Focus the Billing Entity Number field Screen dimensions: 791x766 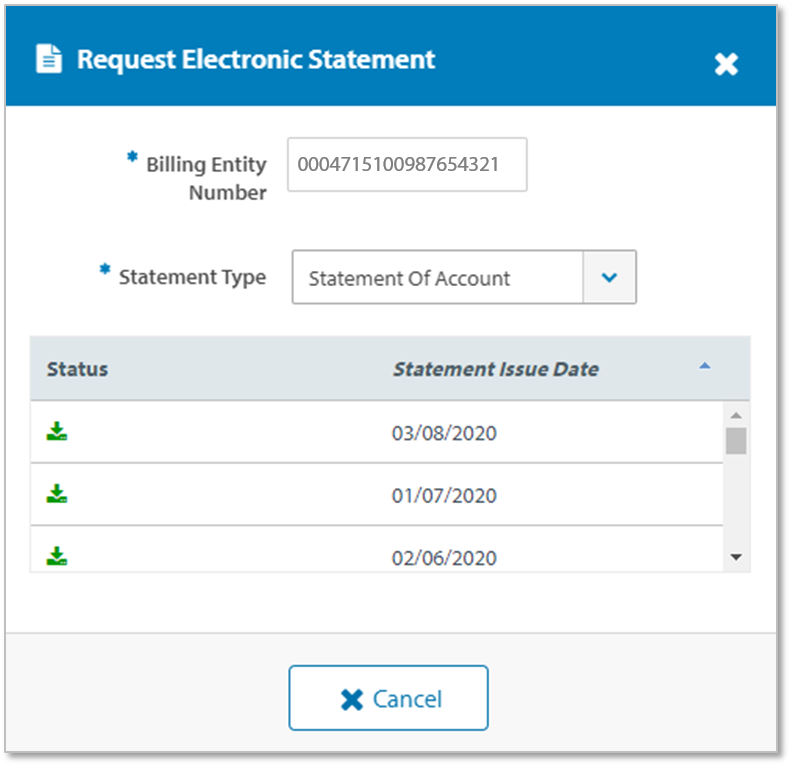(406, 165)
